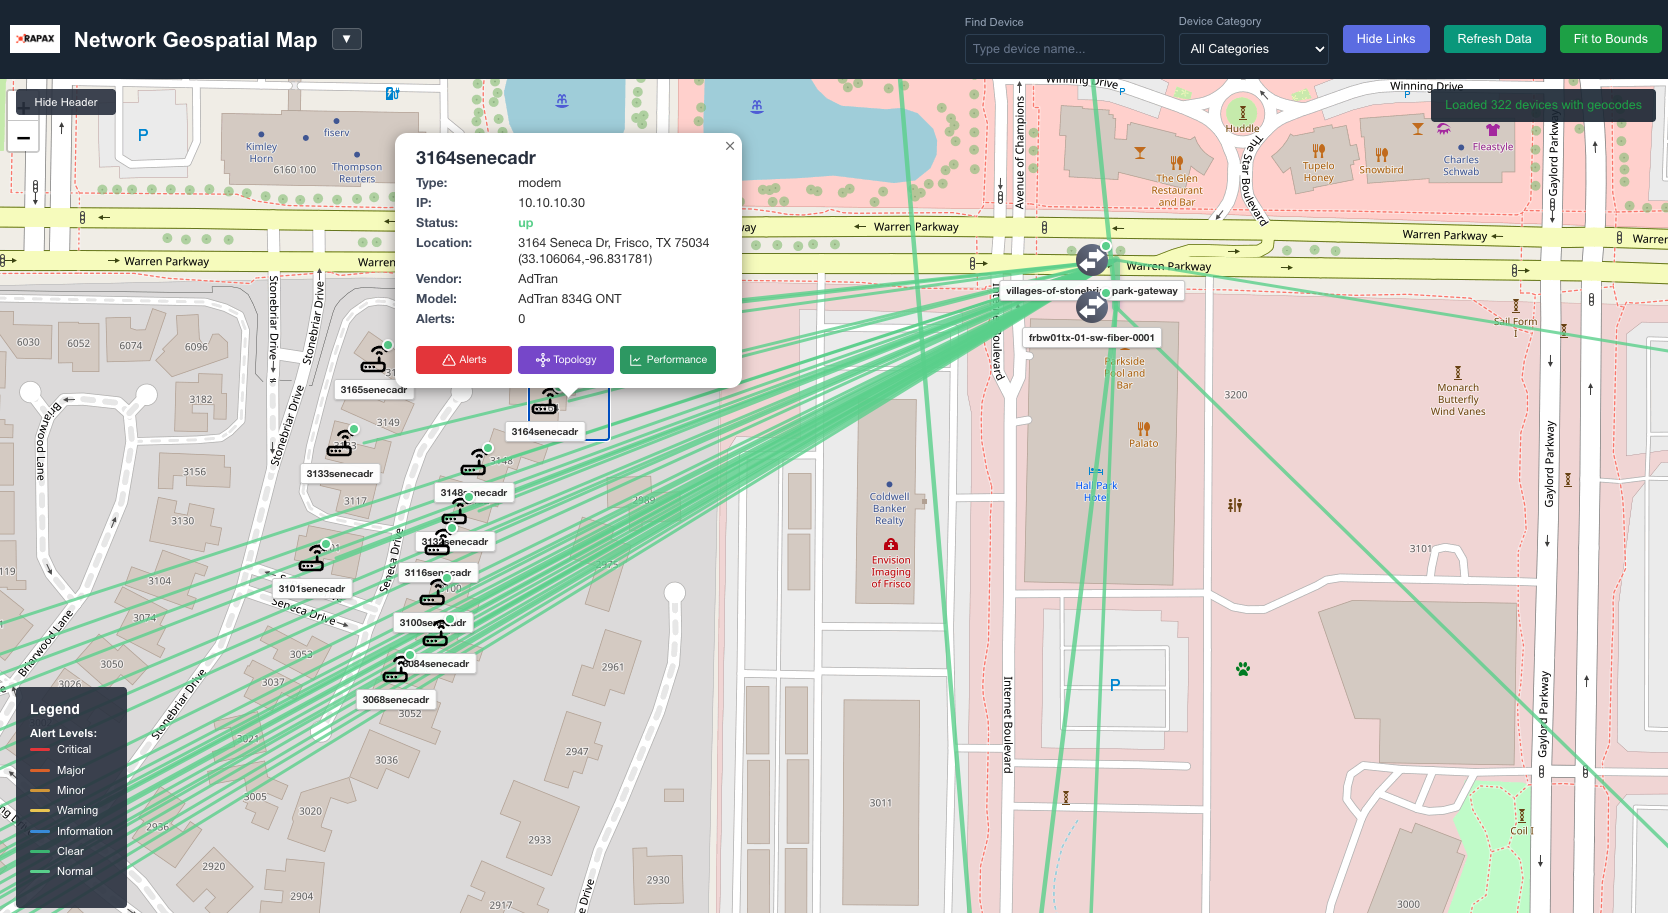Zoom out with the minus map control

point(24,138)
